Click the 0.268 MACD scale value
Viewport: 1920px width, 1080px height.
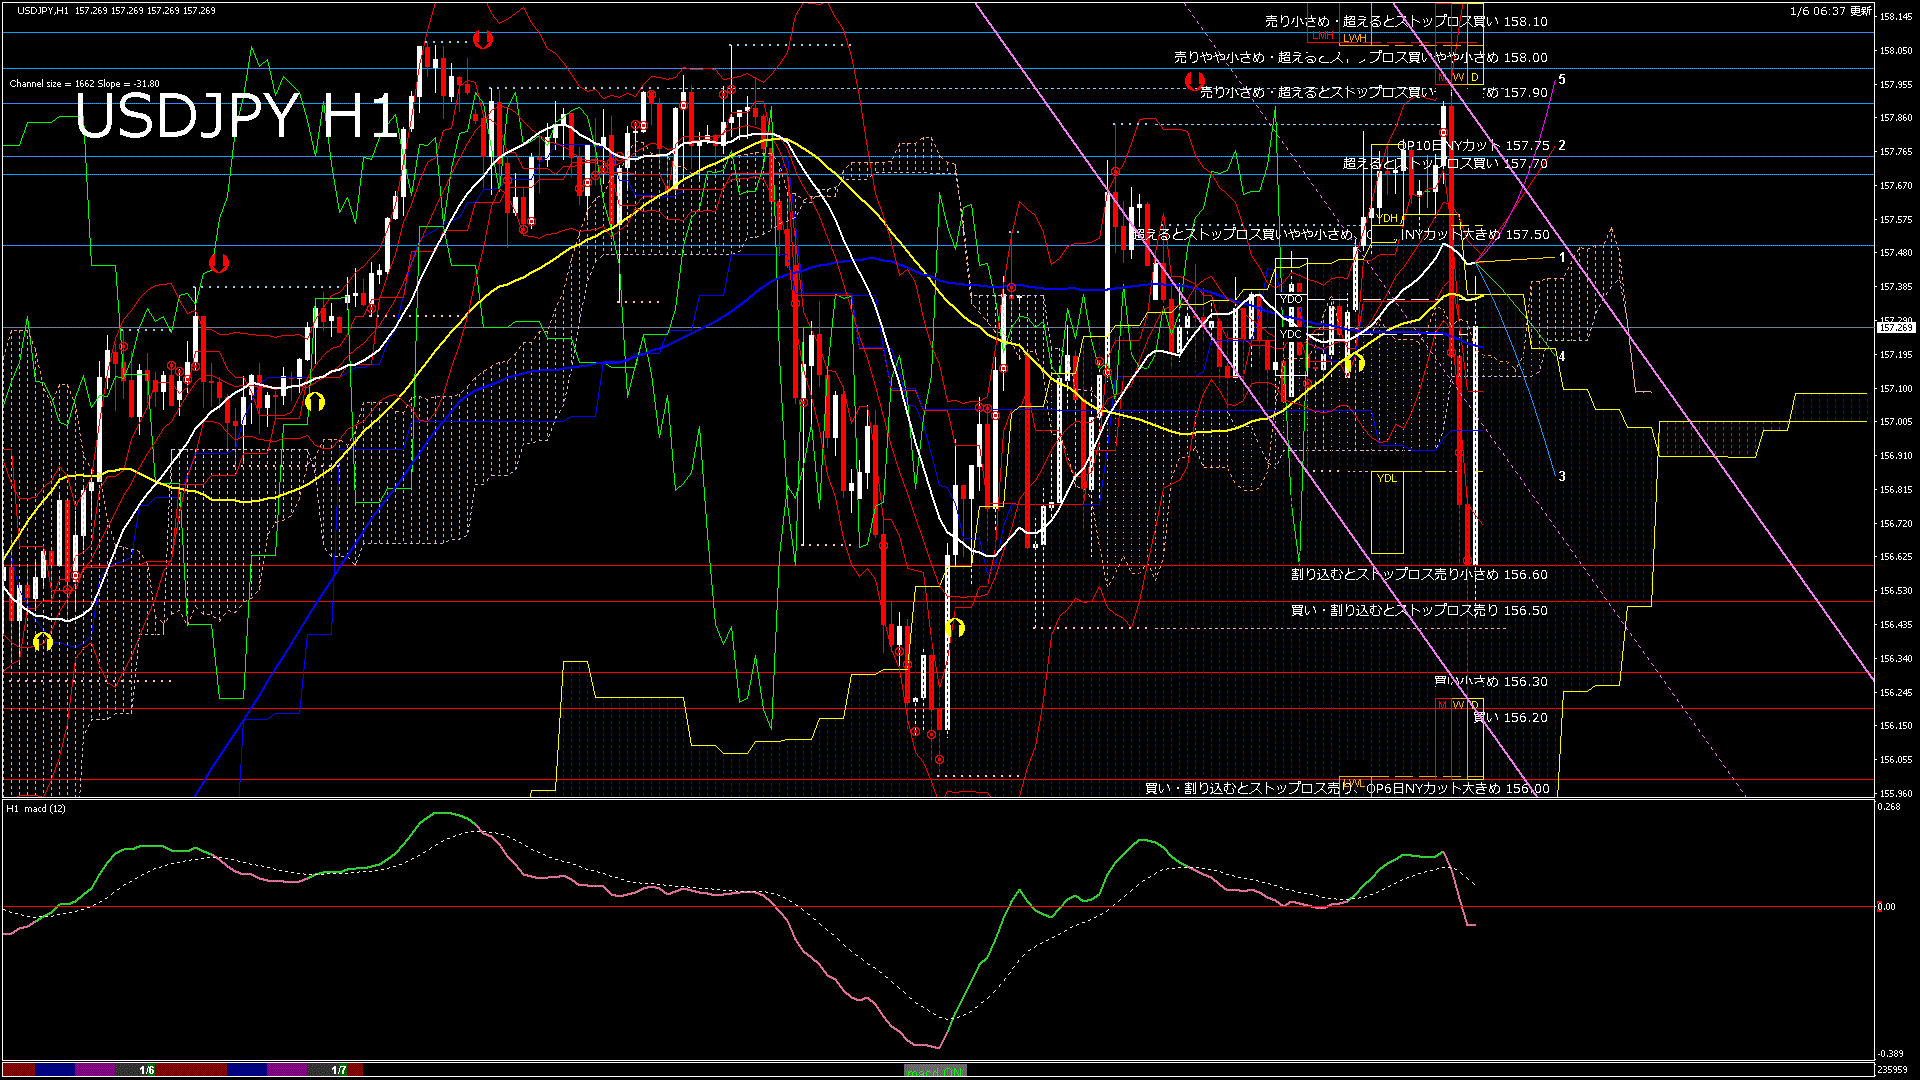tap(1890, 807)
